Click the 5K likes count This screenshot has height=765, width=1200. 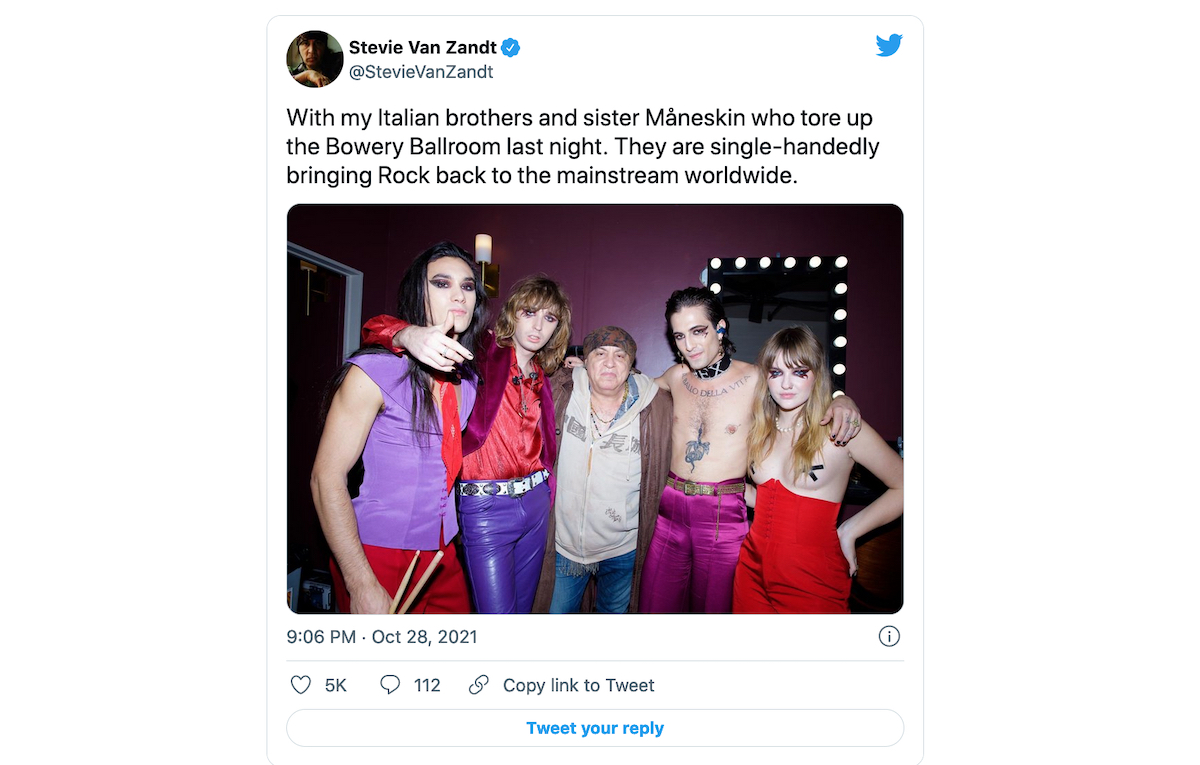point(336,685)
